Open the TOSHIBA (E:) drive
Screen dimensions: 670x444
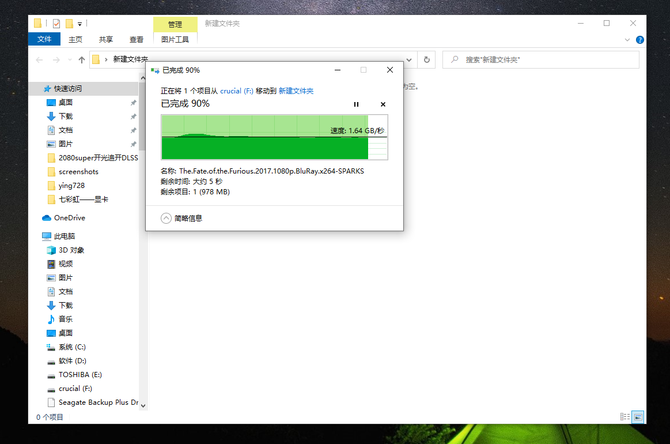pos(74,375)
